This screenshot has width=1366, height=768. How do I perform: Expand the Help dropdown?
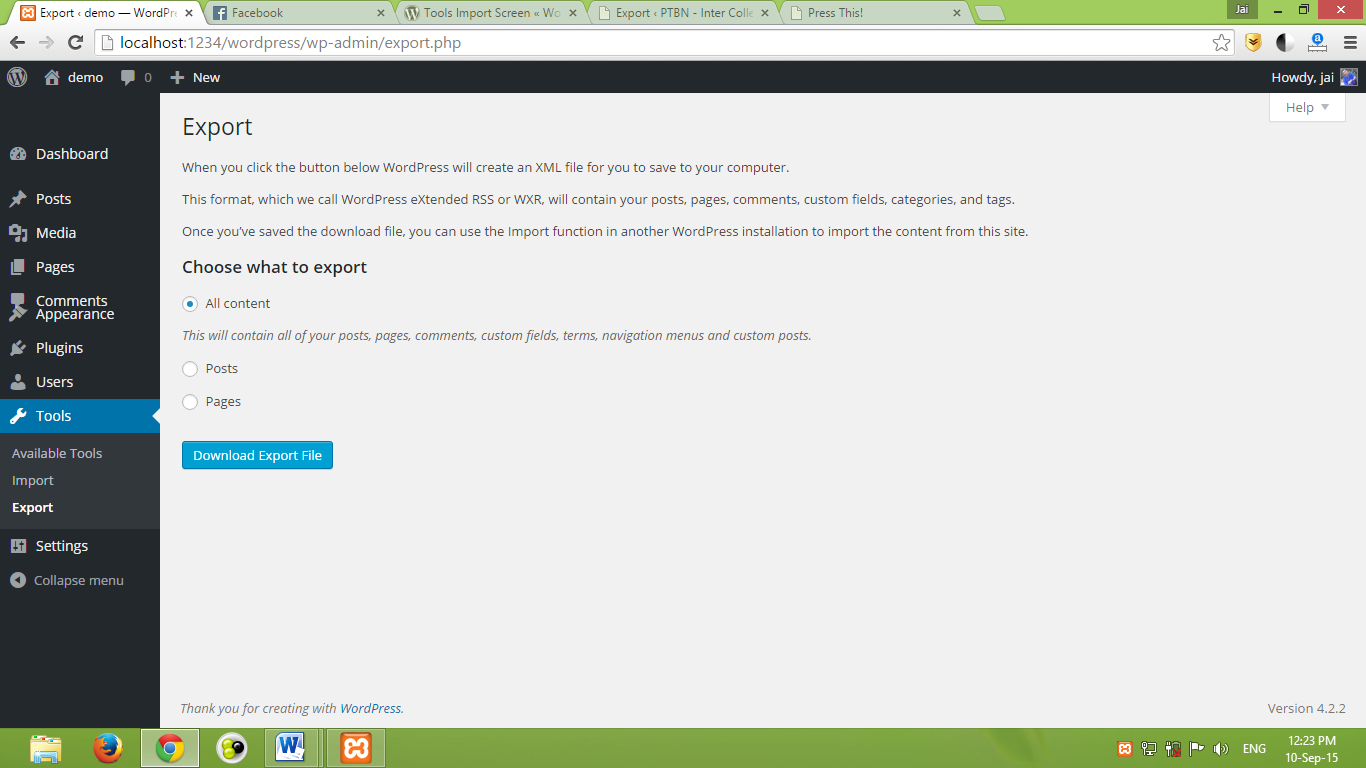pyautogui.click(x=1307, y=107)
